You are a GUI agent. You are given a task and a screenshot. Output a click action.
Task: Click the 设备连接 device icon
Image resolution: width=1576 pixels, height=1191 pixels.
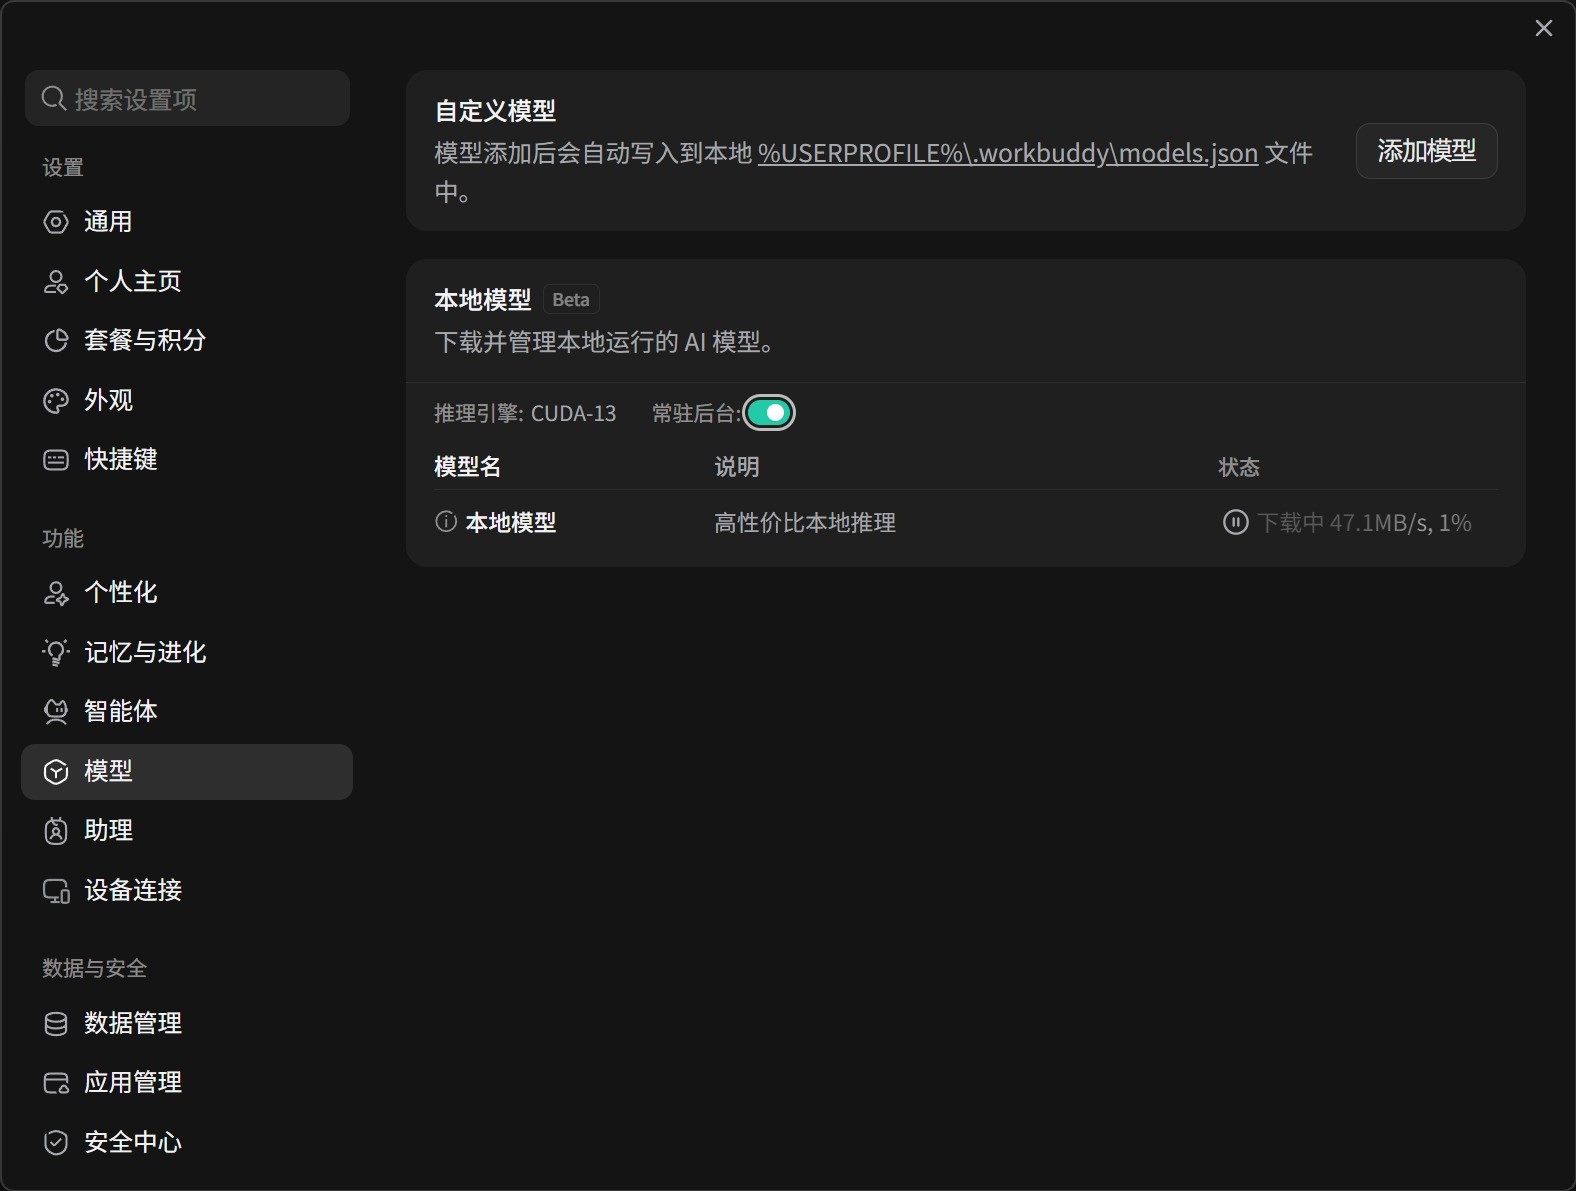click(x=56, y=891)
